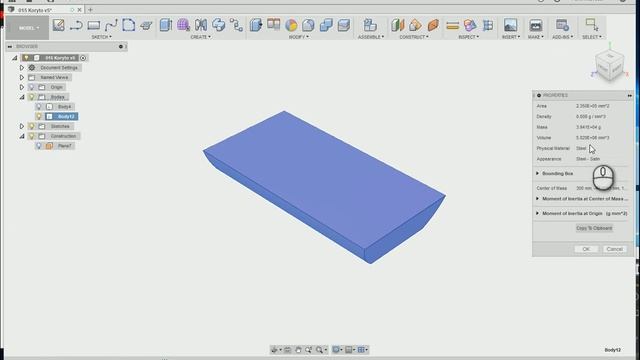Select the Create Sketch tool
The height and width of the screenshot is (360, 640).
pos(58,25)
